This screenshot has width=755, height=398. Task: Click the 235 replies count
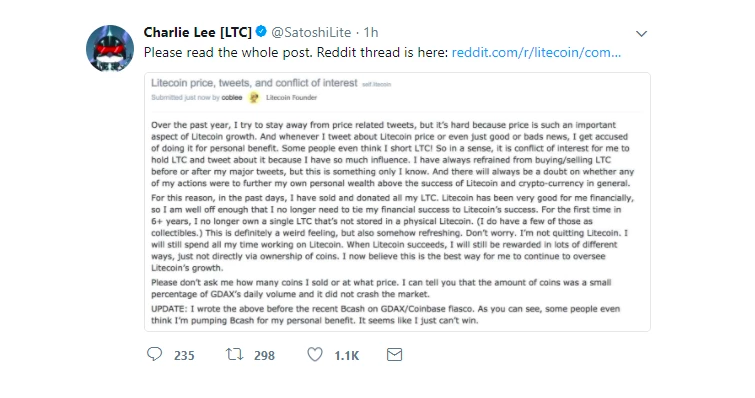184,356
